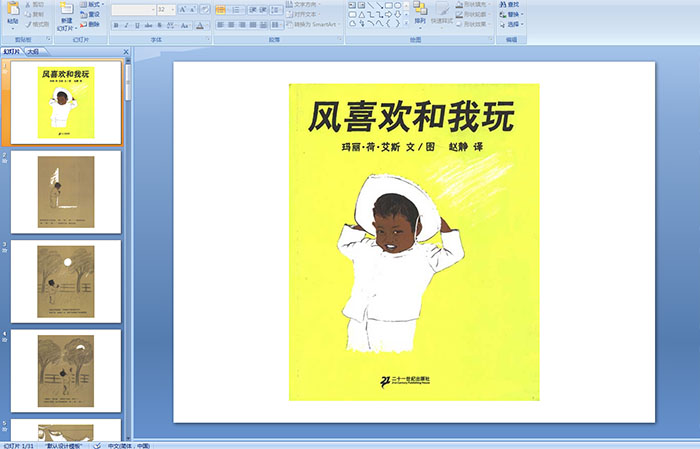Open the Layout (版式) dropdown
Viewport: 700px width, 449px height.
[x=92, y=4]
